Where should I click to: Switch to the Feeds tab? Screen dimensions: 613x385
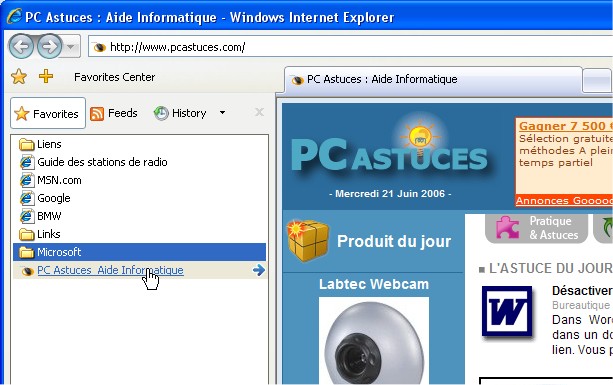click(x=114, y=113)
